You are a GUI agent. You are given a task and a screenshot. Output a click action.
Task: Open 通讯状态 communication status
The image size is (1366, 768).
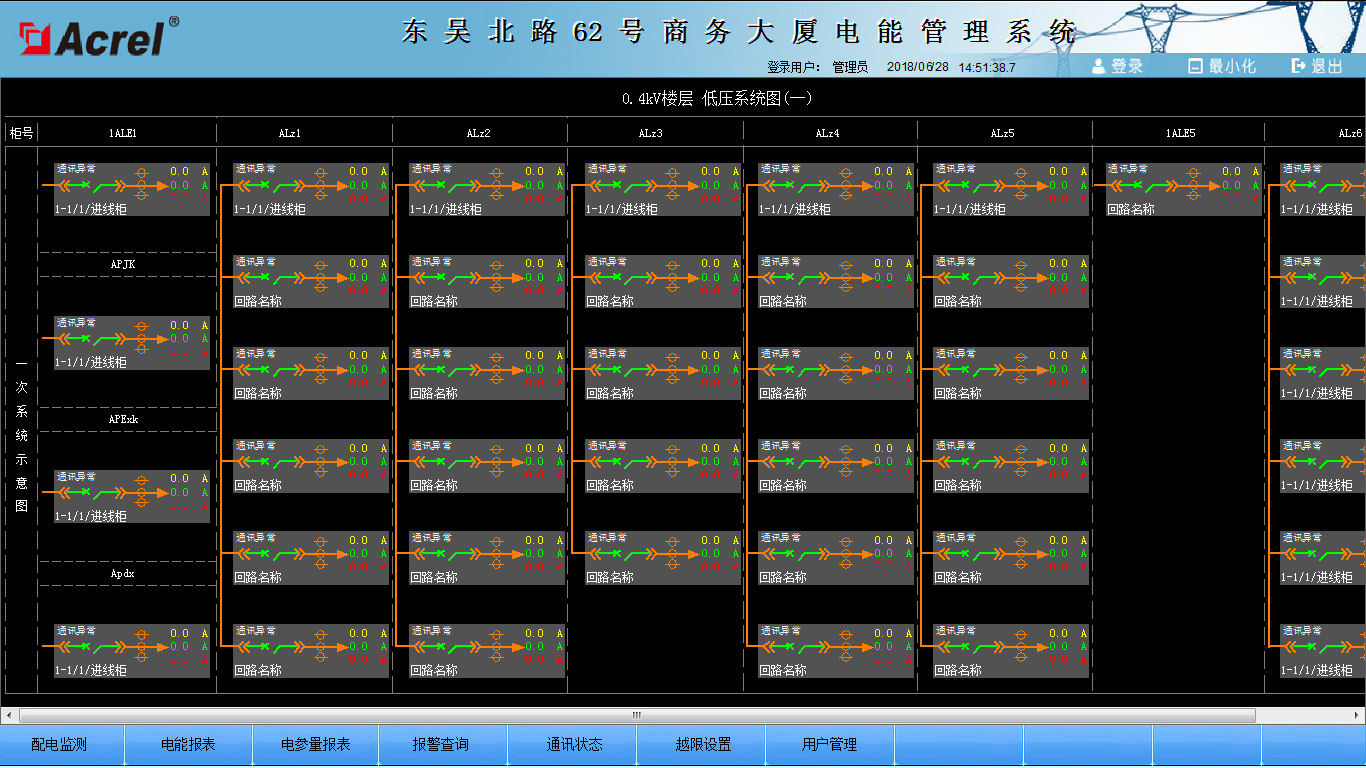coord(574,745)
